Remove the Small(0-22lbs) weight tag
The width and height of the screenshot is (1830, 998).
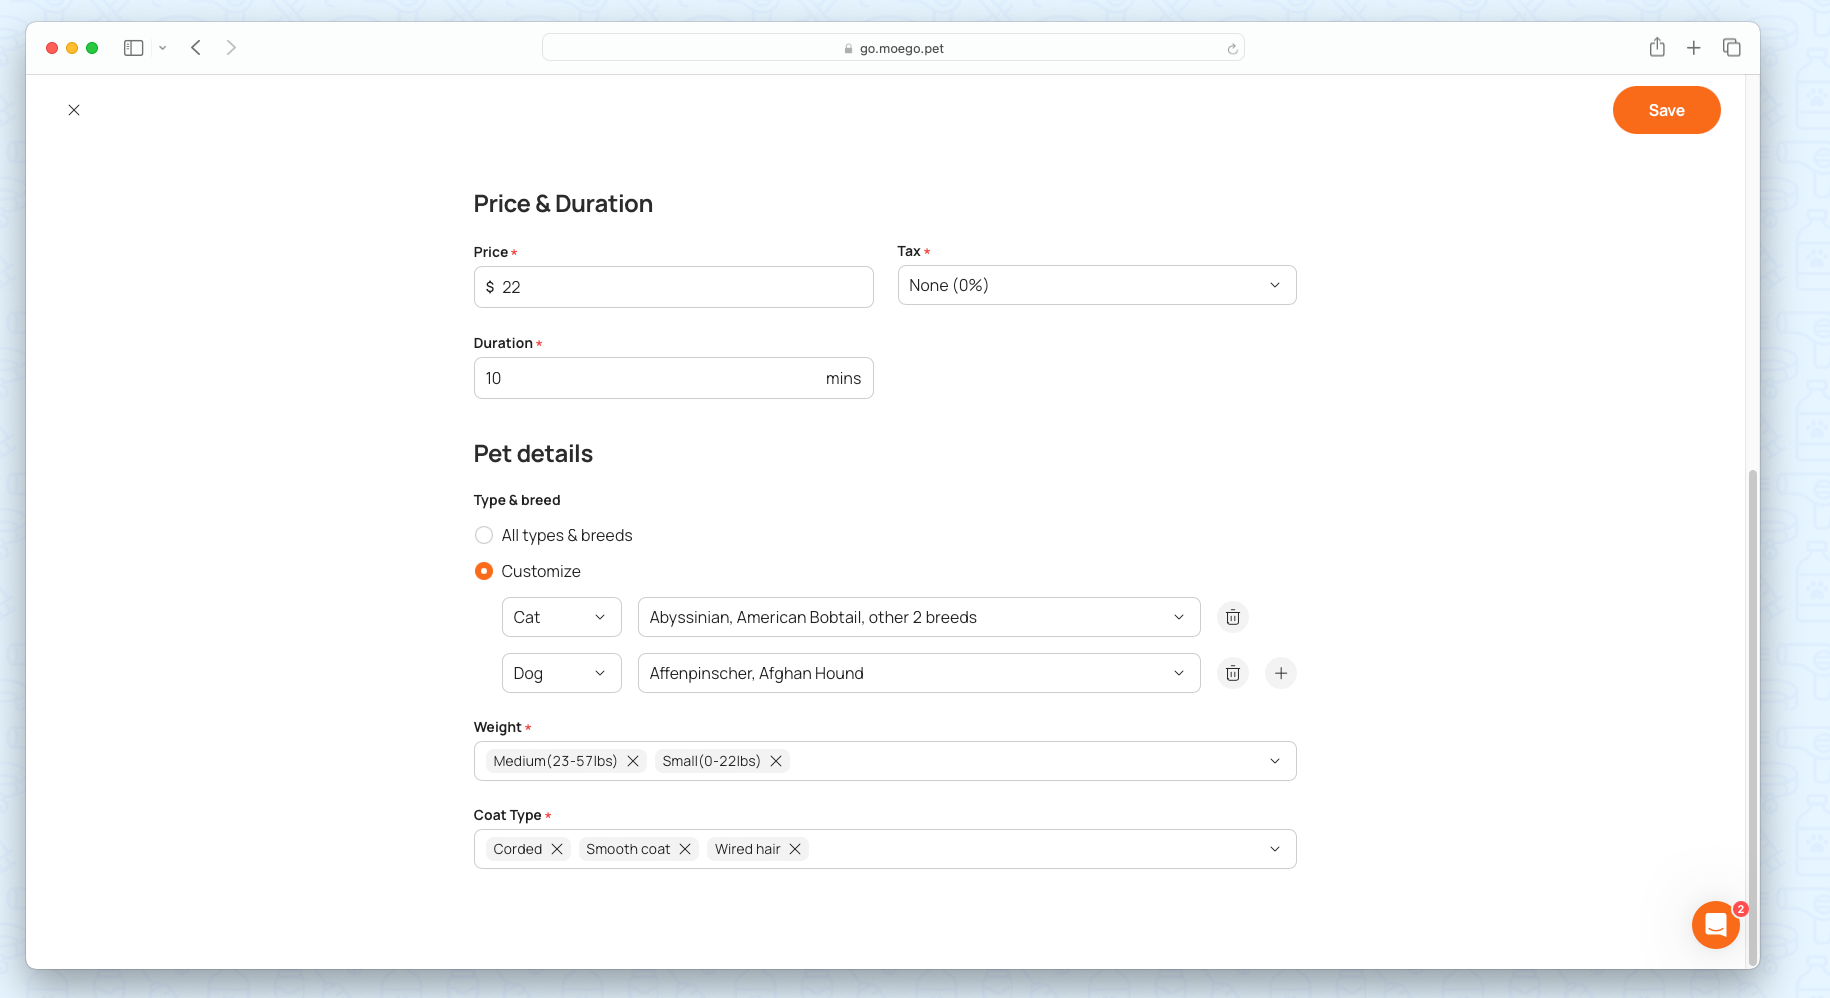(x=776, y=761)
